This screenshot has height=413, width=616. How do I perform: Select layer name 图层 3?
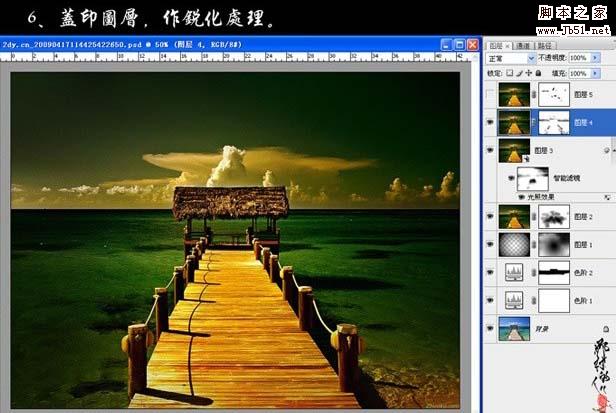(x=543, y=150)
